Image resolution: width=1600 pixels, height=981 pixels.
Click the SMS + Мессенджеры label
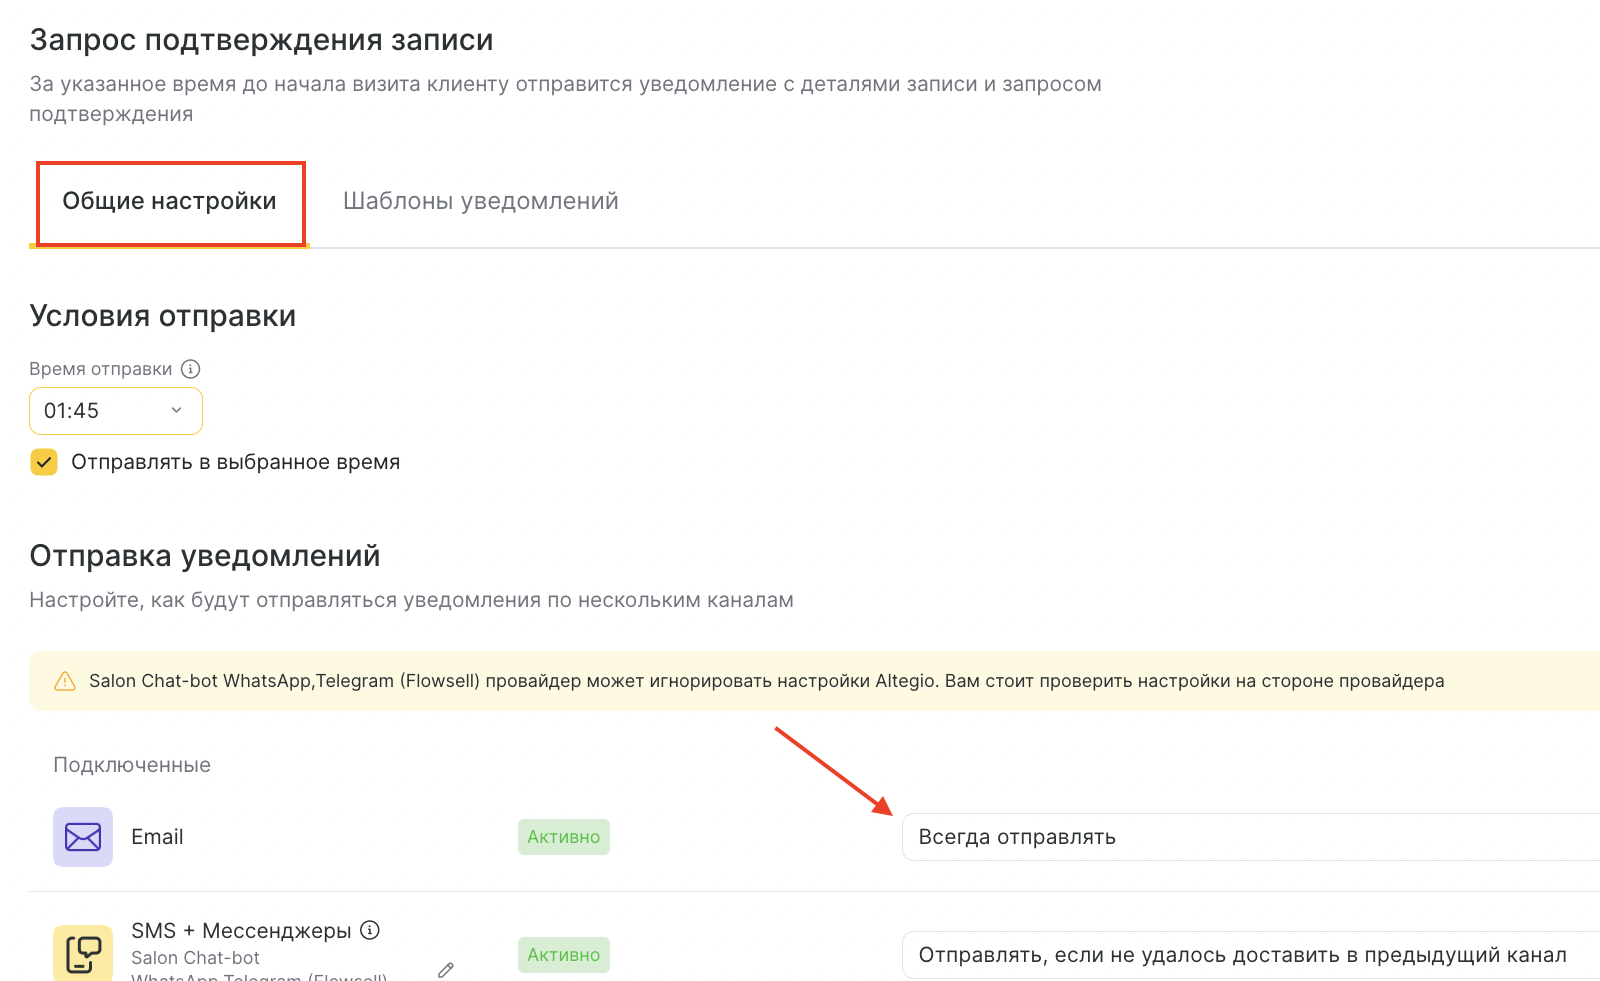point(241,931)
